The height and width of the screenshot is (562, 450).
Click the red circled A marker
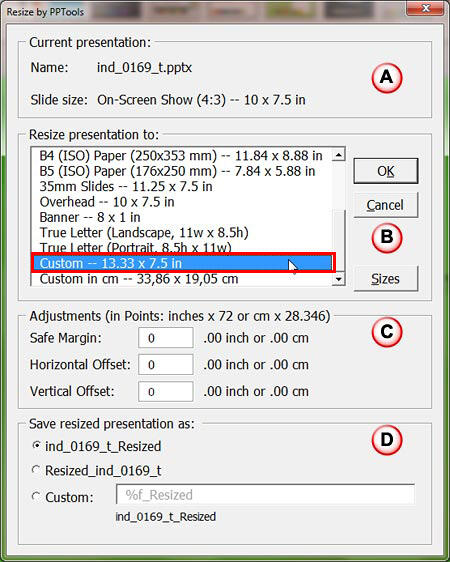pos(387,77)
